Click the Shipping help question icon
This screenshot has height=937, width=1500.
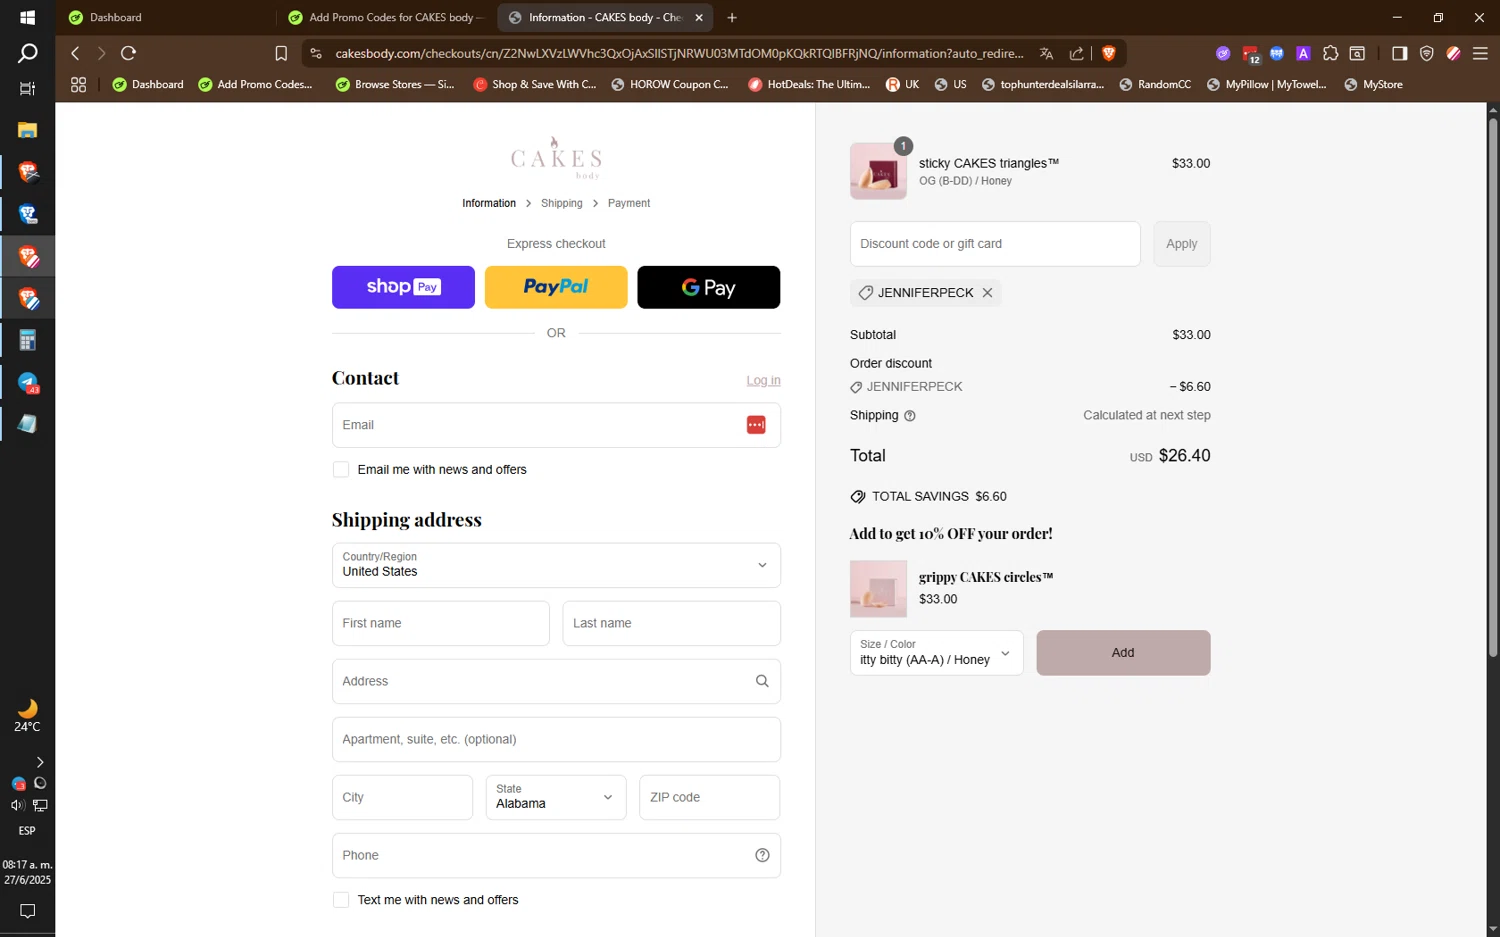(909, 416)
